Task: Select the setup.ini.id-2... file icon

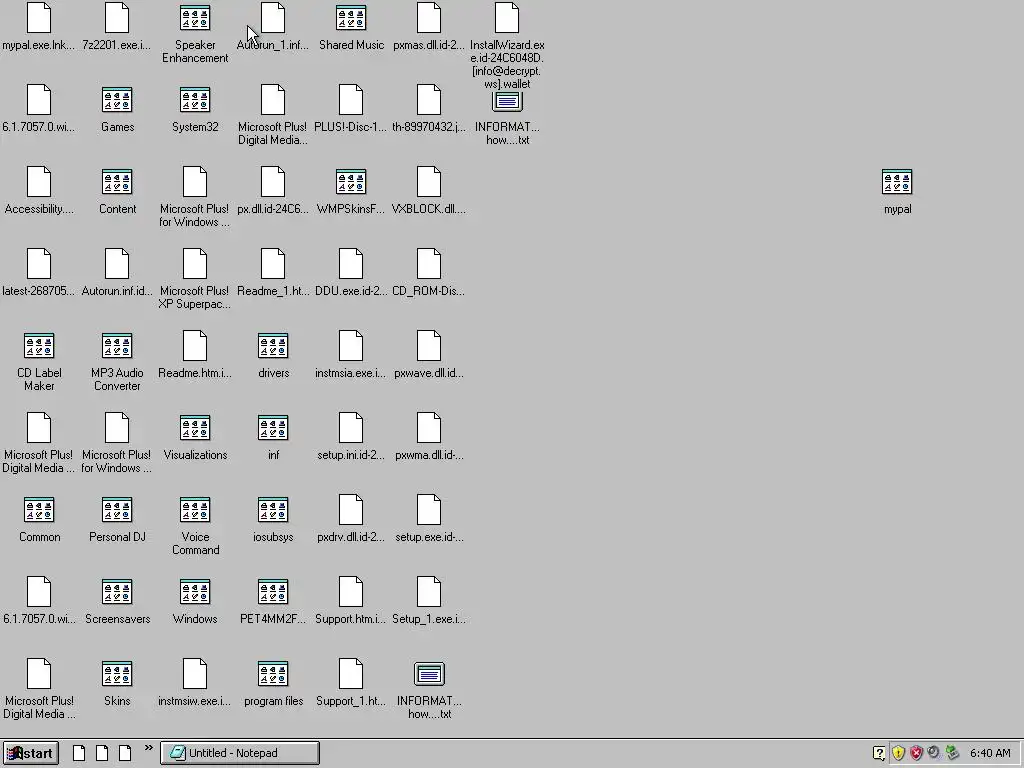Action: (351, 428)
